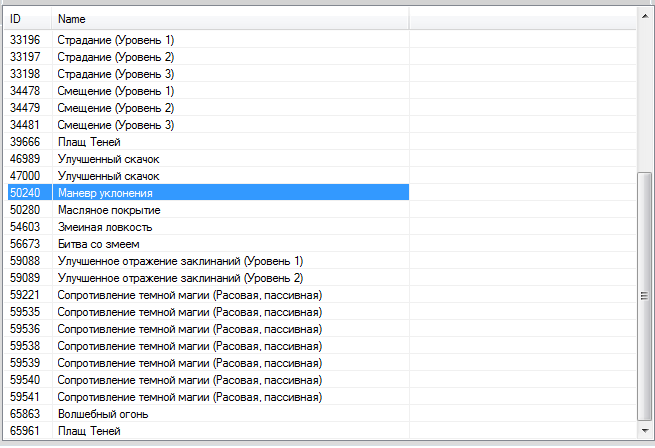The image size is (655, 448).
Task: Select the Битва со змеем entry
Action: point(98,244)
